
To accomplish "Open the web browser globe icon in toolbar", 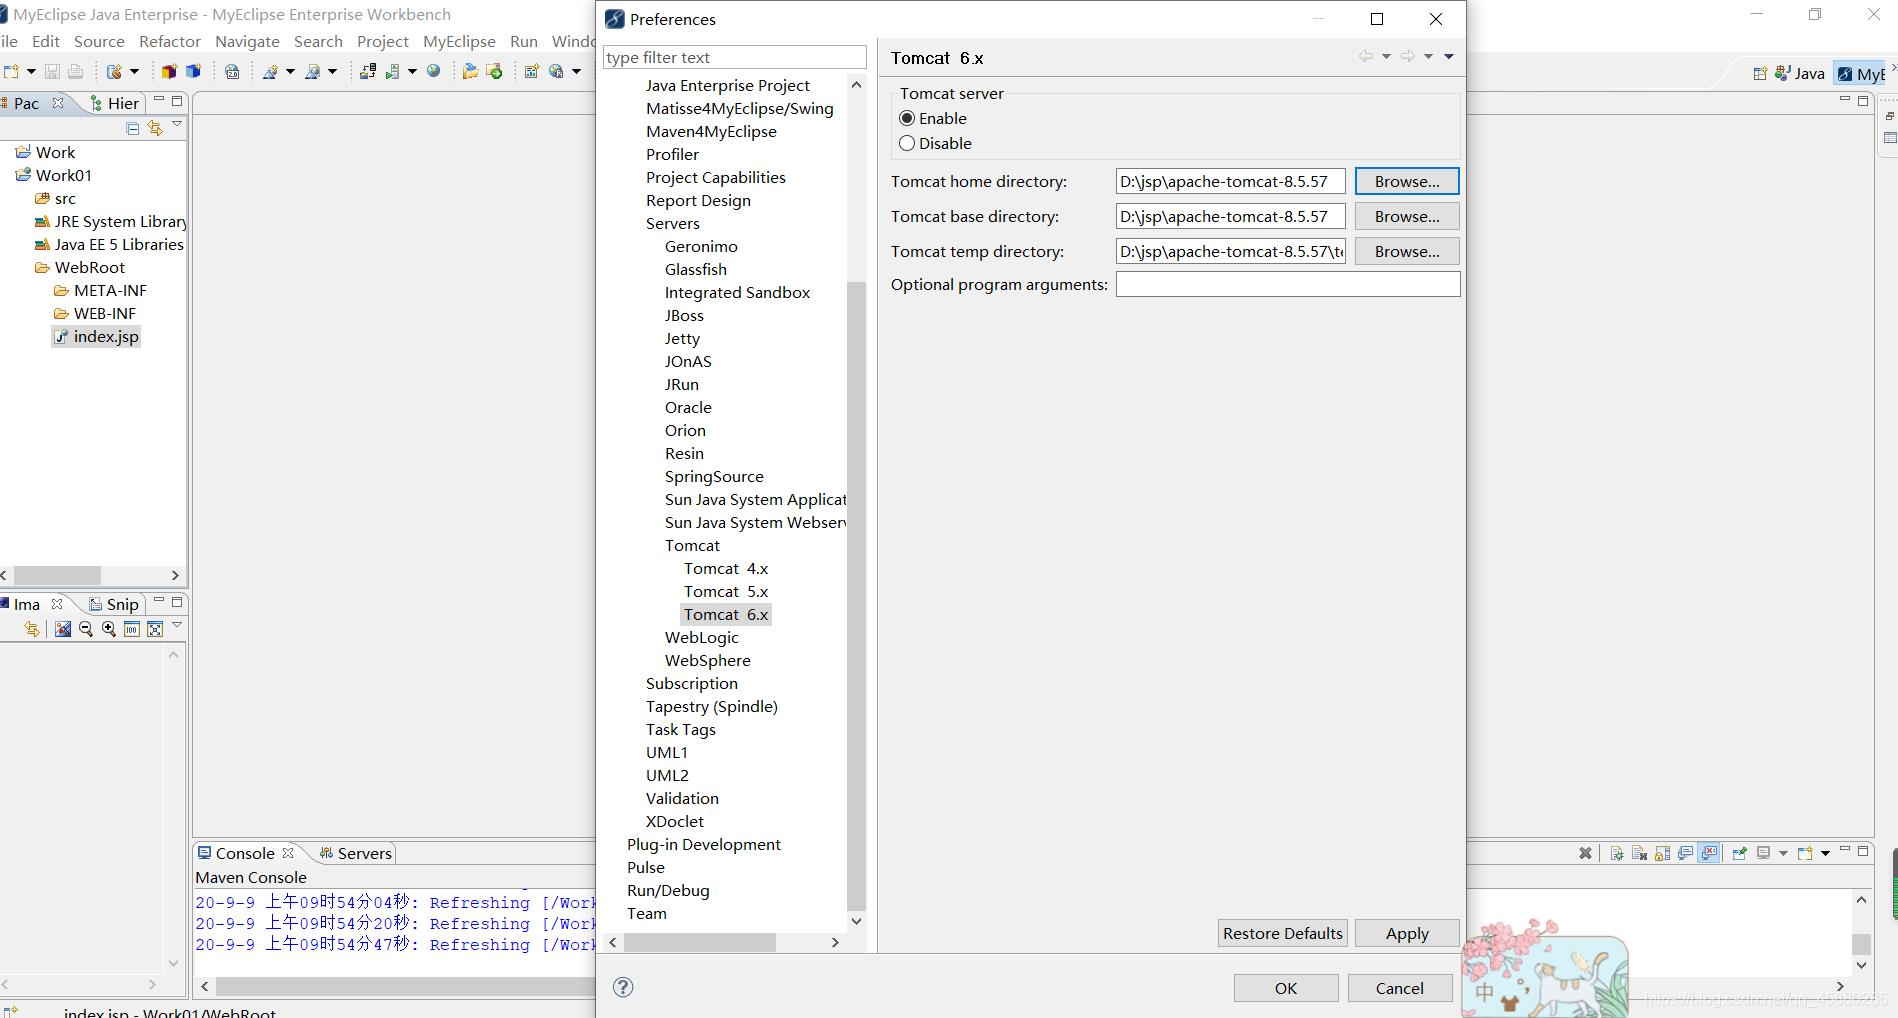I will point(434,71).
